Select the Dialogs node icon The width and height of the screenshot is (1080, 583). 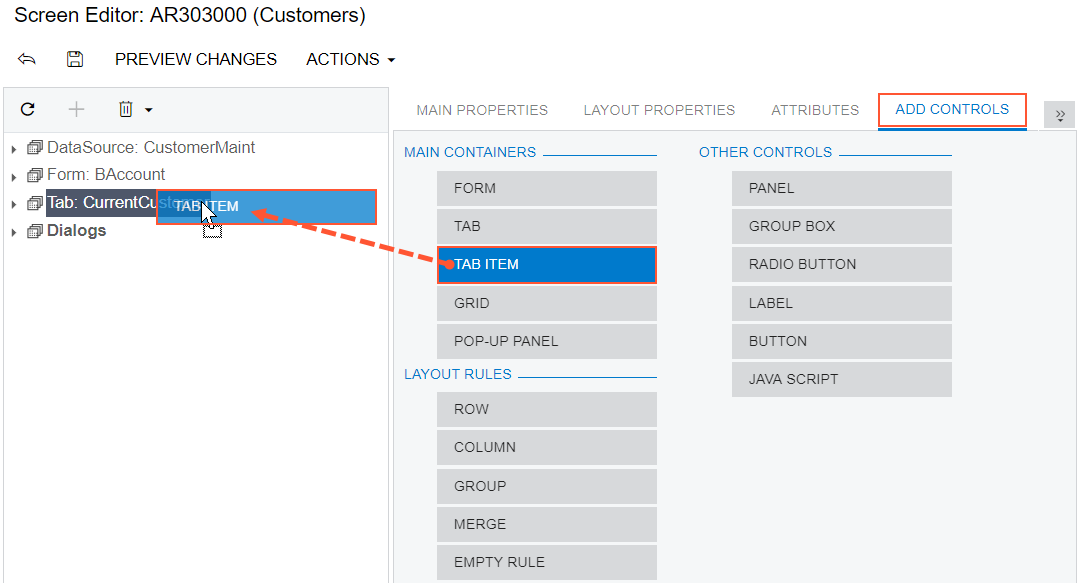35,231
